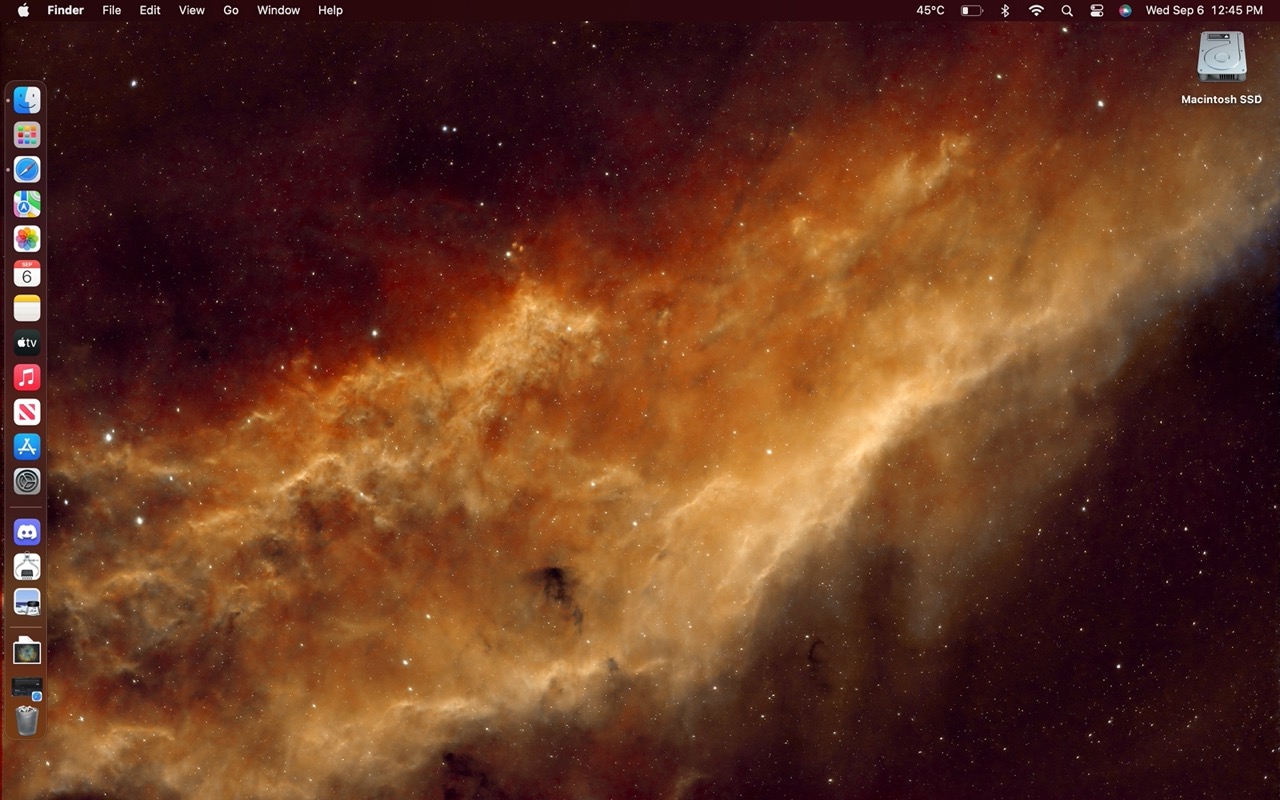Open Discord from the Dock
Image resolution: width=1280 pixels, height=800 pixels.
coord(27,532)
